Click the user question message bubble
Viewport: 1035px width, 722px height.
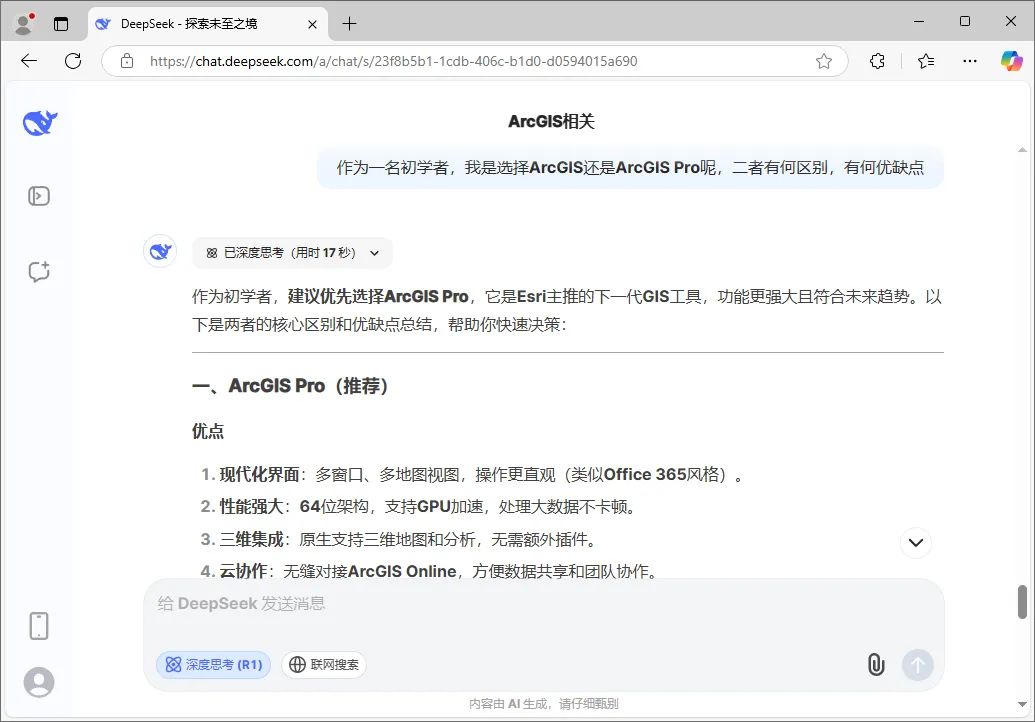tap(630, 168)
